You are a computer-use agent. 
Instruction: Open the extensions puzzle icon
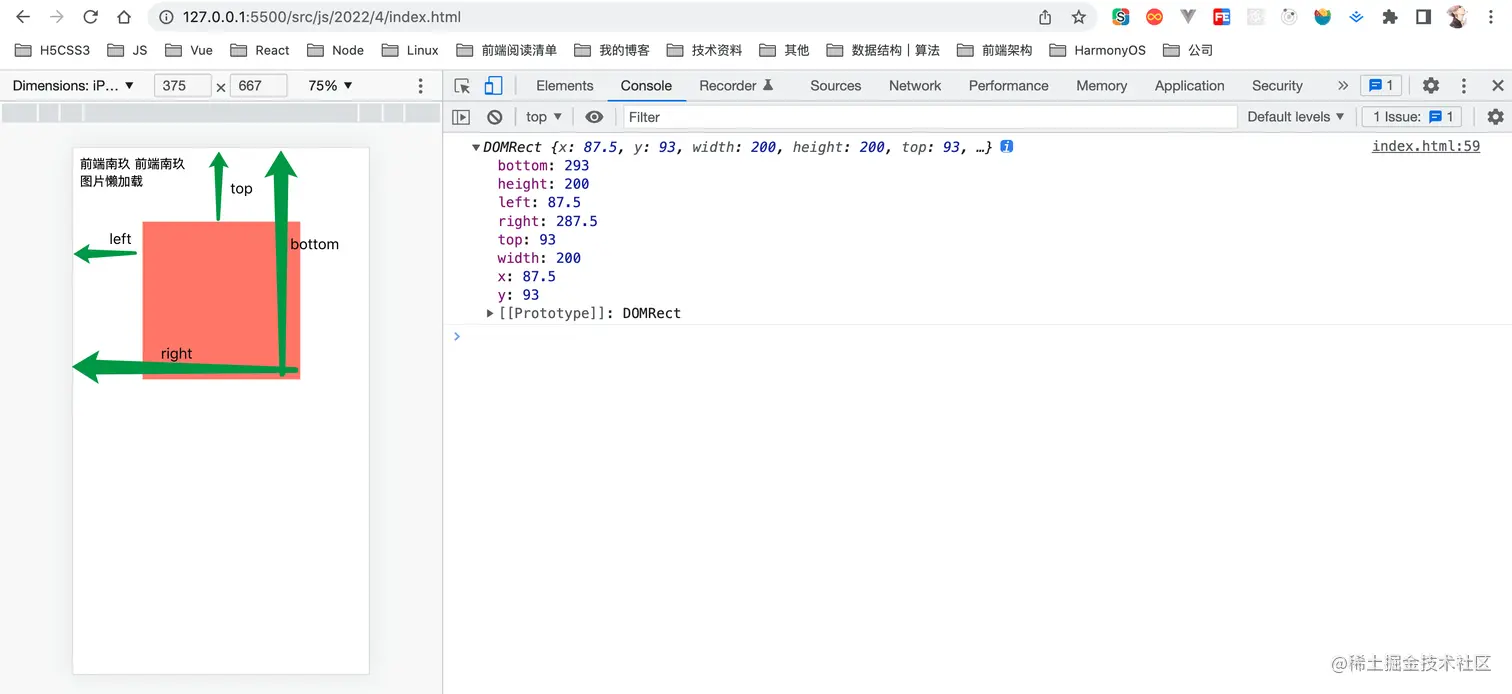pyautogui.click(x=1389, y=17)
